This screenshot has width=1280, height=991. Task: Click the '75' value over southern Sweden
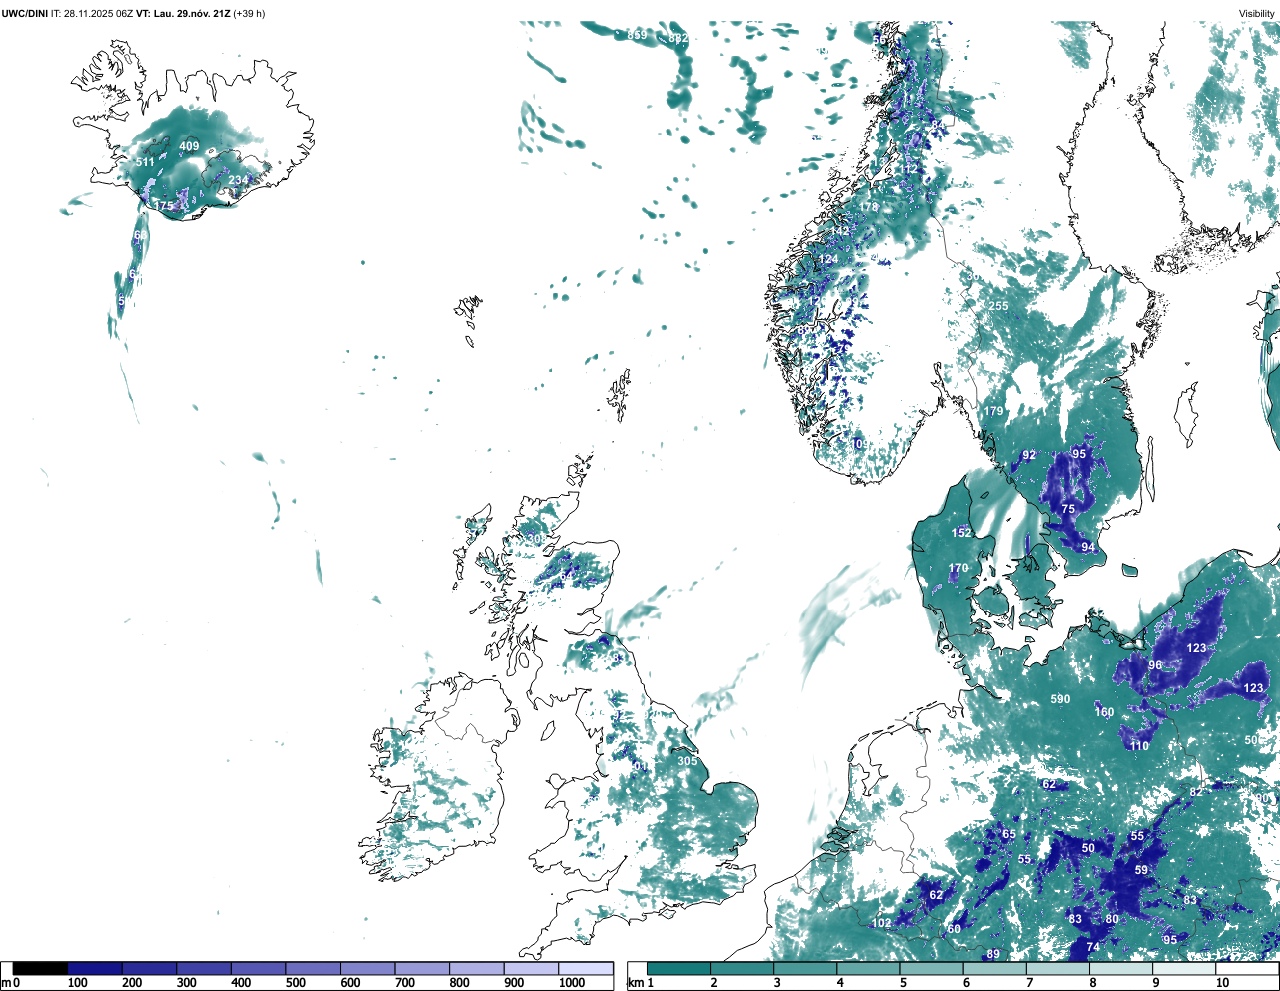1068,509
